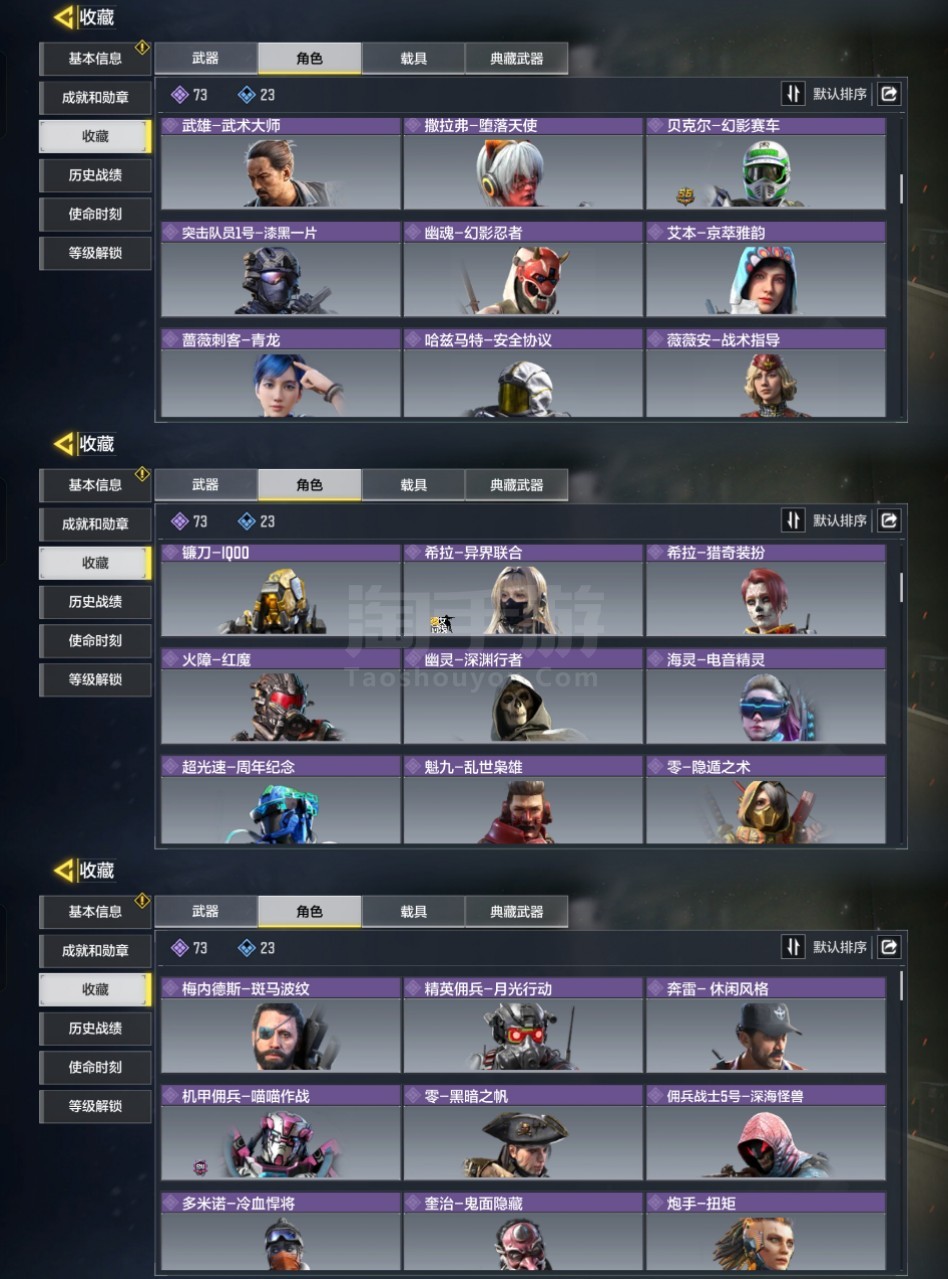Open the 武雄-武术大师 character card

[280, 163]
